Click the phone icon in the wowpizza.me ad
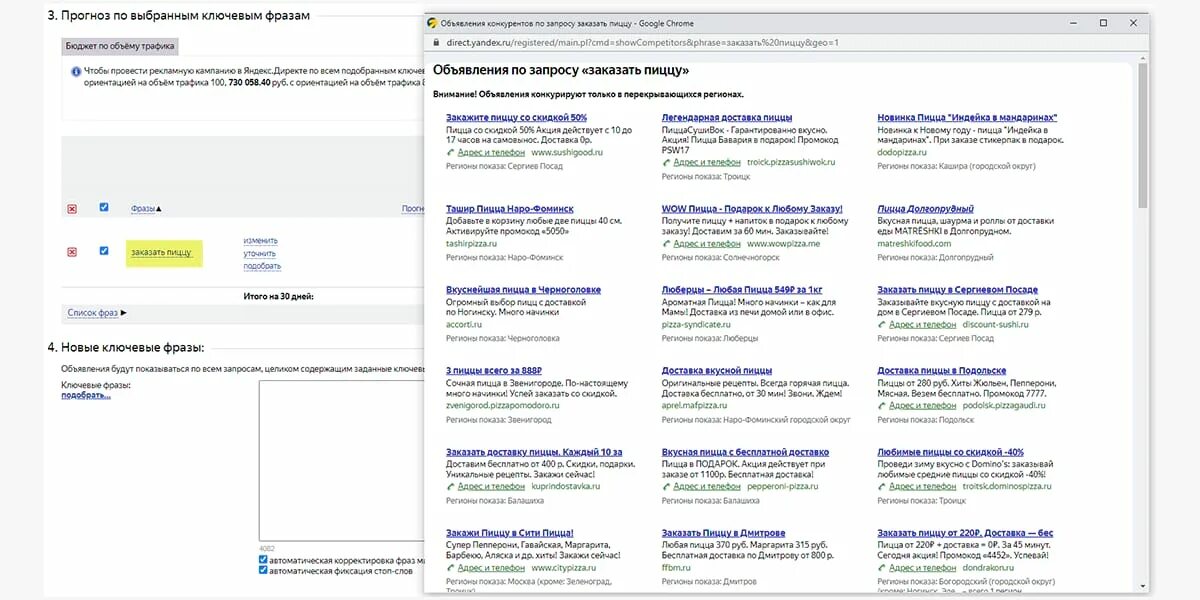Viewport: 1200px width, 600px height. point(666,243)
